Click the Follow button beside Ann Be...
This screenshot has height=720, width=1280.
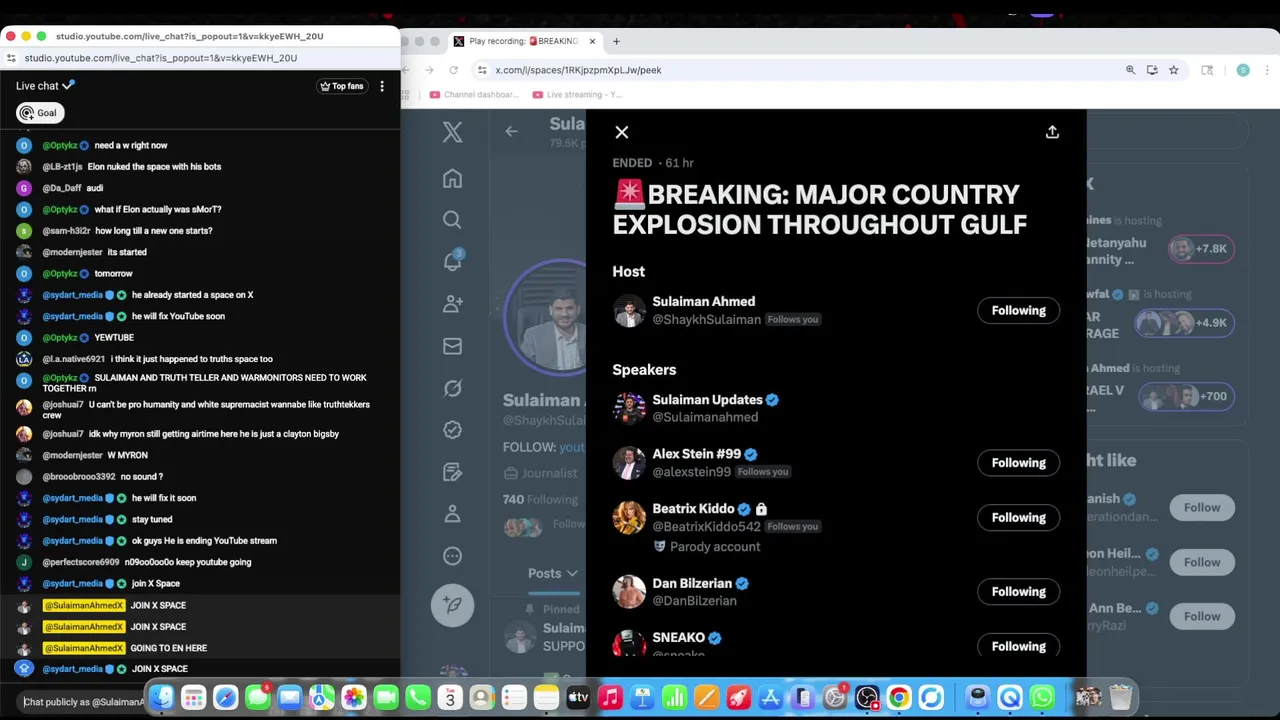click(1202, 616)
